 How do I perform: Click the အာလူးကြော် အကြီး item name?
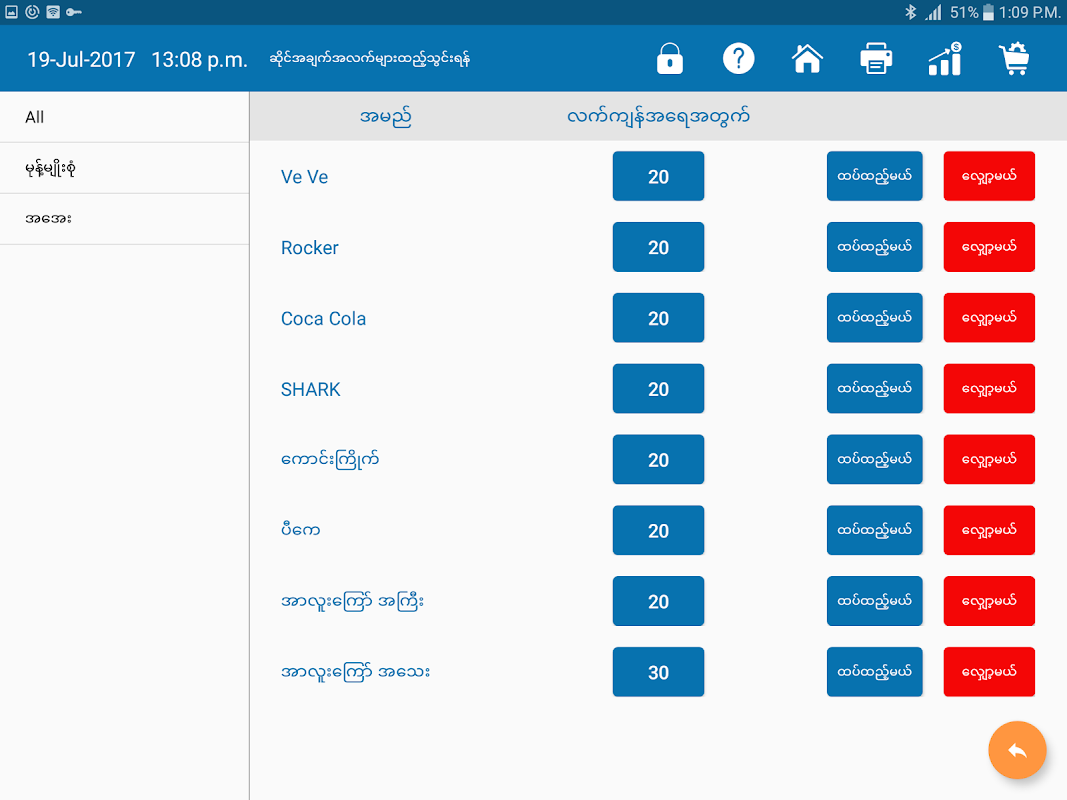point(352,601)
